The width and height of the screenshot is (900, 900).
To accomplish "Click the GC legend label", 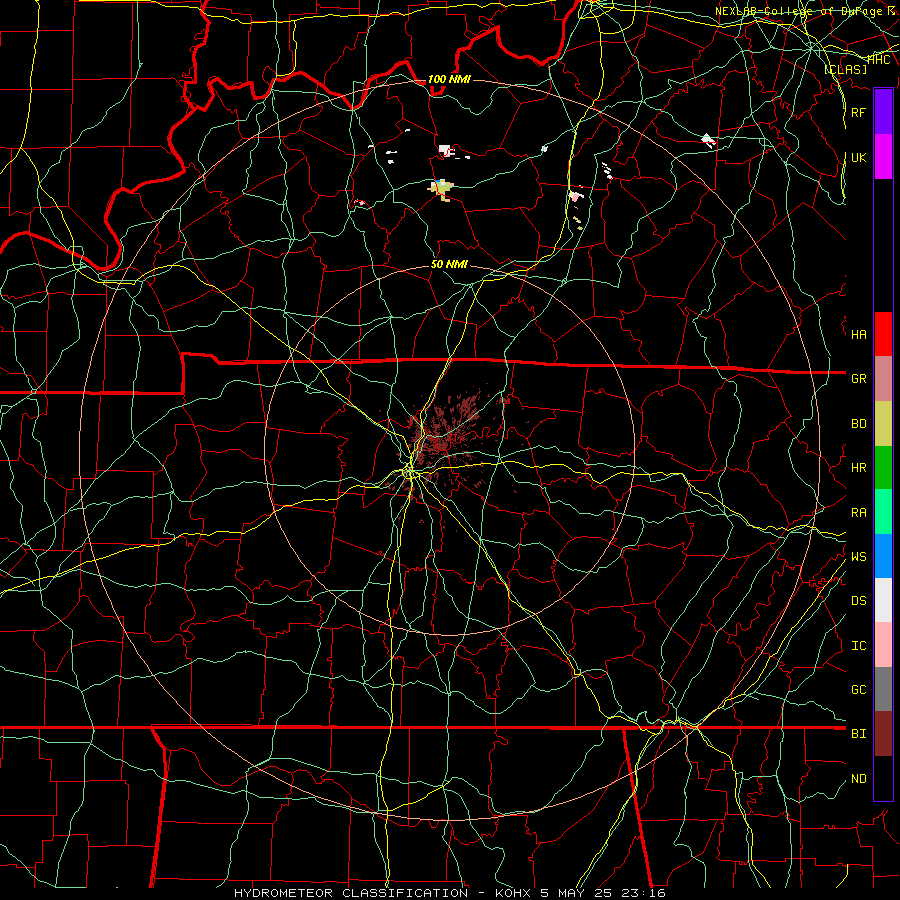I will (858, 690).
